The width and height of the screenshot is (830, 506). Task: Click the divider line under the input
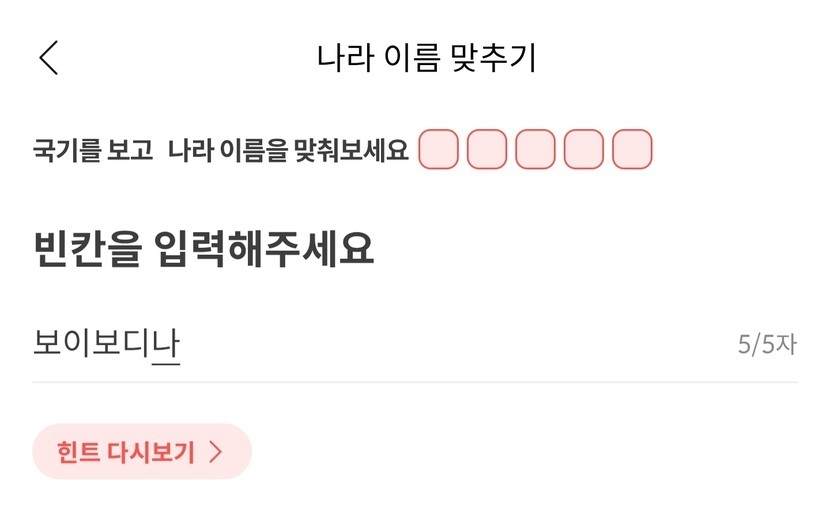[x=414, y=382]
